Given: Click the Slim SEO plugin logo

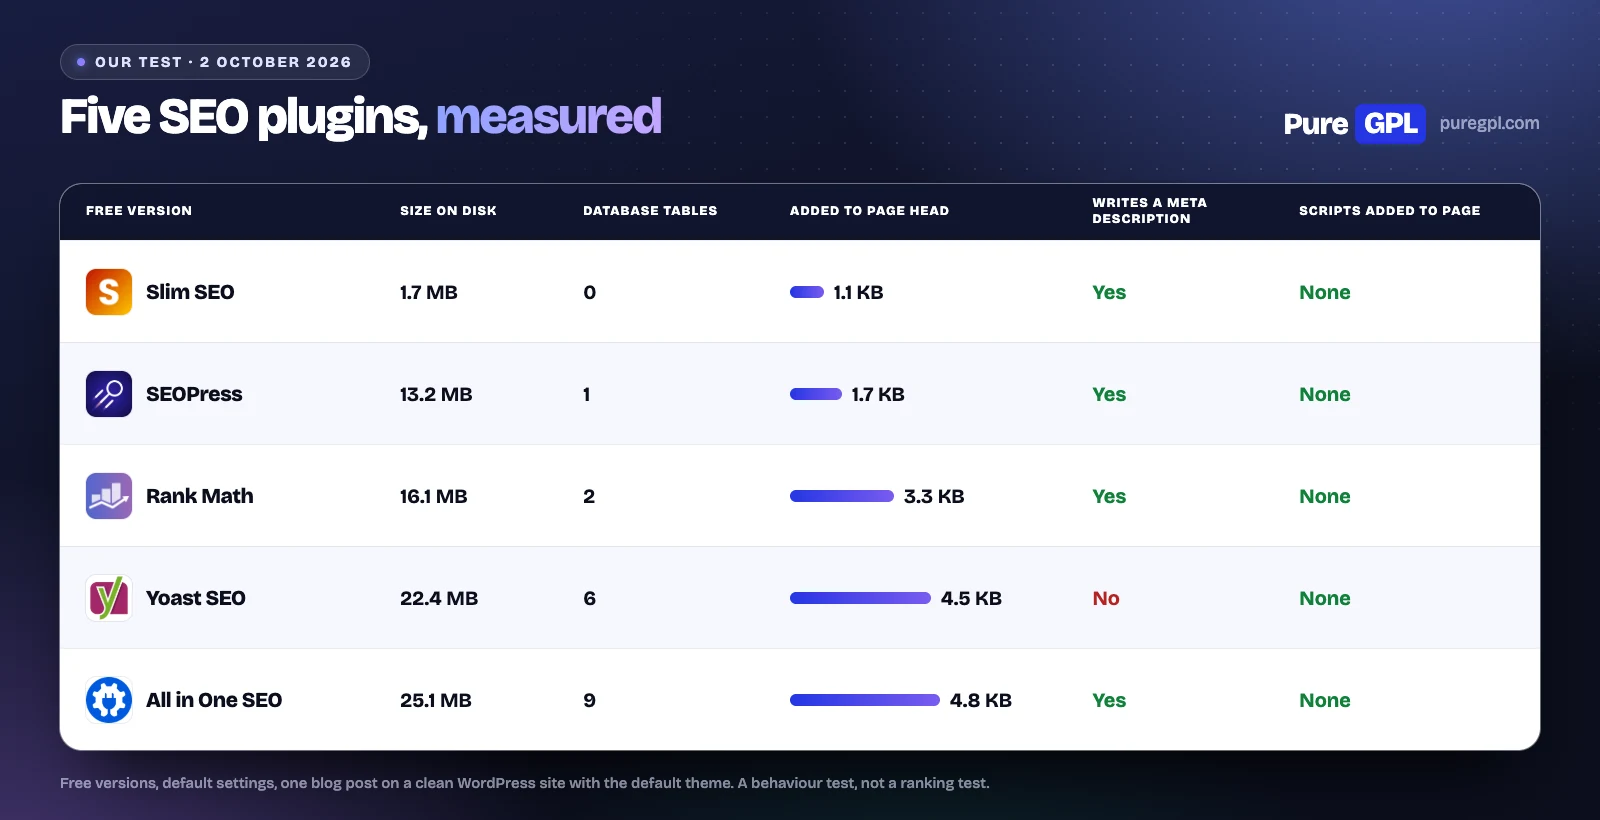Looking at the screenshot, I should click(x=109, y=292).
